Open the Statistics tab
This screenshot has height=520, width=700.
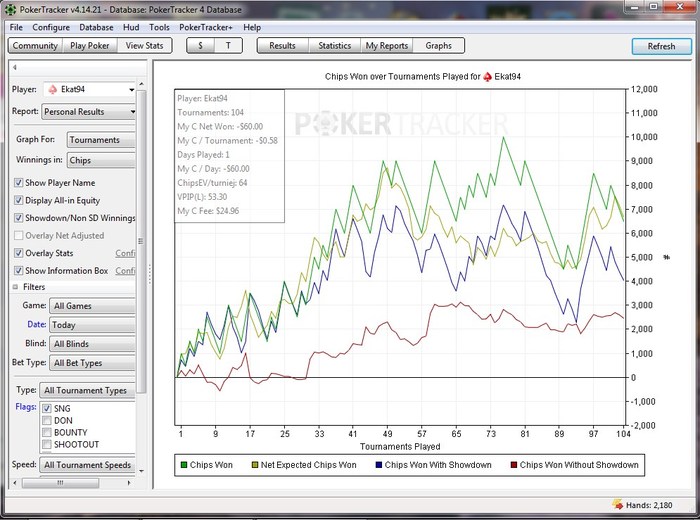point(334,46)
